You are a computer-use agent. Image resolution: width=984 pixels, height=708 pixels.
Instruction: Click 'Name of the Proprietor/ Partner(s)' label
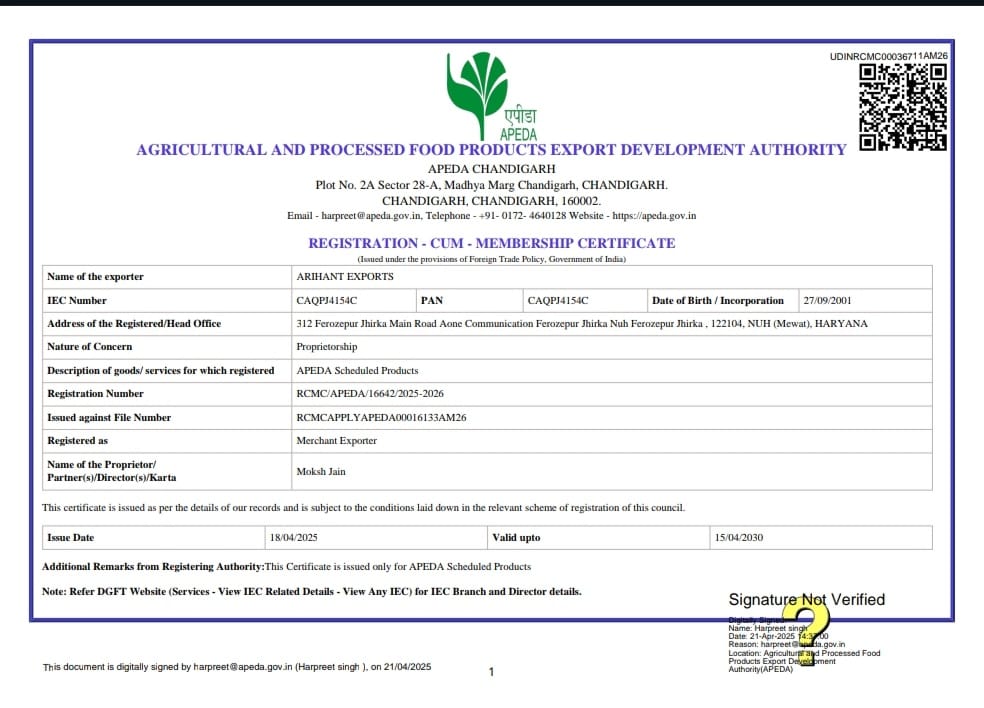coord(112,471)
